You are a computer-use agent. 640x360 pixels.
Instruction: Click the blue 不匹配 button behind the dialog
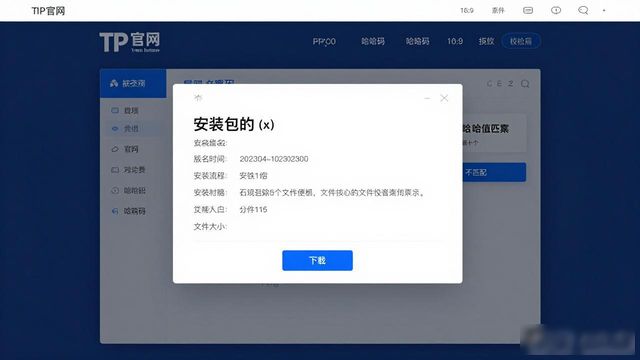pyautogui.click(x=494, y=172)
